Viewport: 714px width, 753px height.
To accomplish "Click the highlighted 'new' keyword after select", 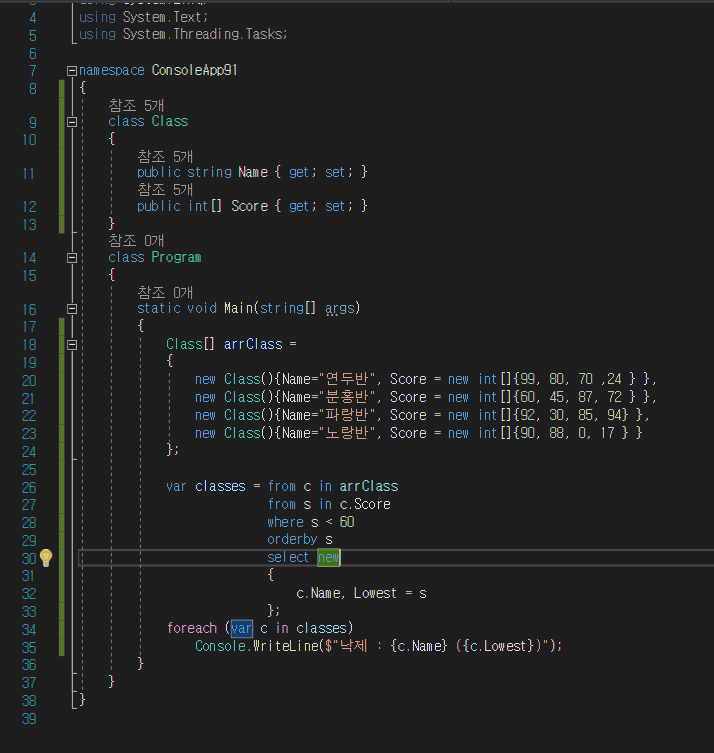I will tap(329, 558).
